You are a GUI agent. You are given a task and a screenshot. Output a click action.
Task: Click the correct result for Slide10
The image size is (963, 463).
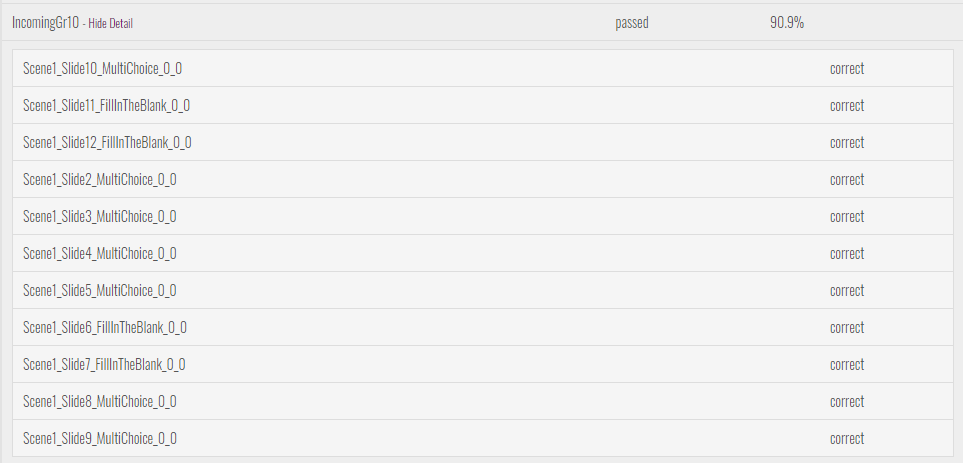[847, 68]
